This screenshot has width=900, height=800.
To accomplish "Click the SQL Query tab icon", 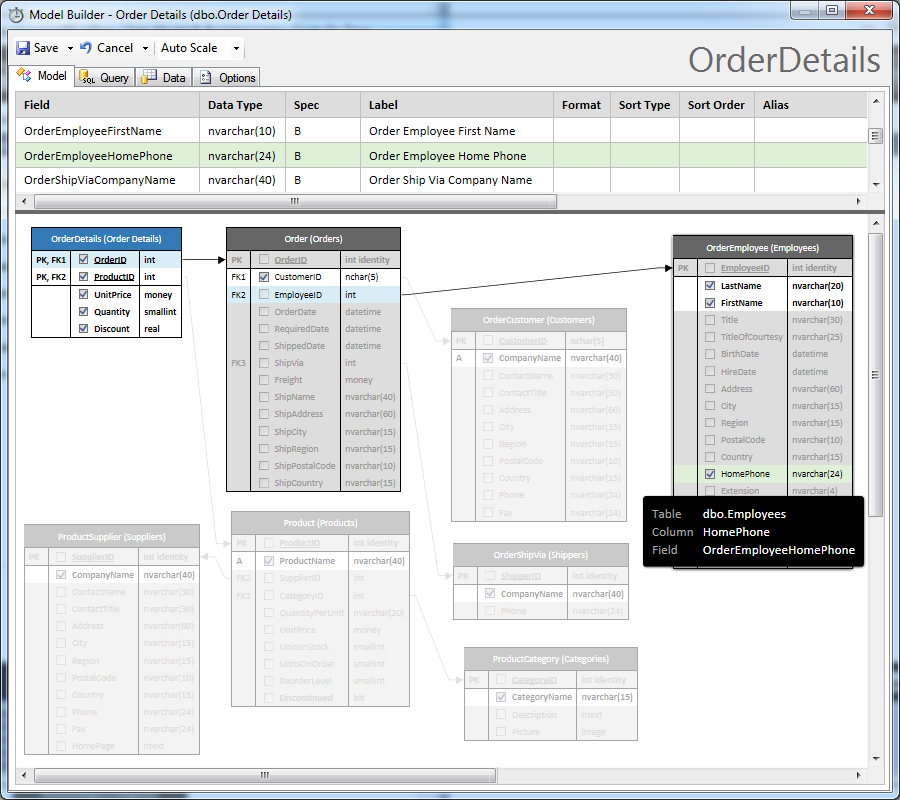I will tap(87, 77).
